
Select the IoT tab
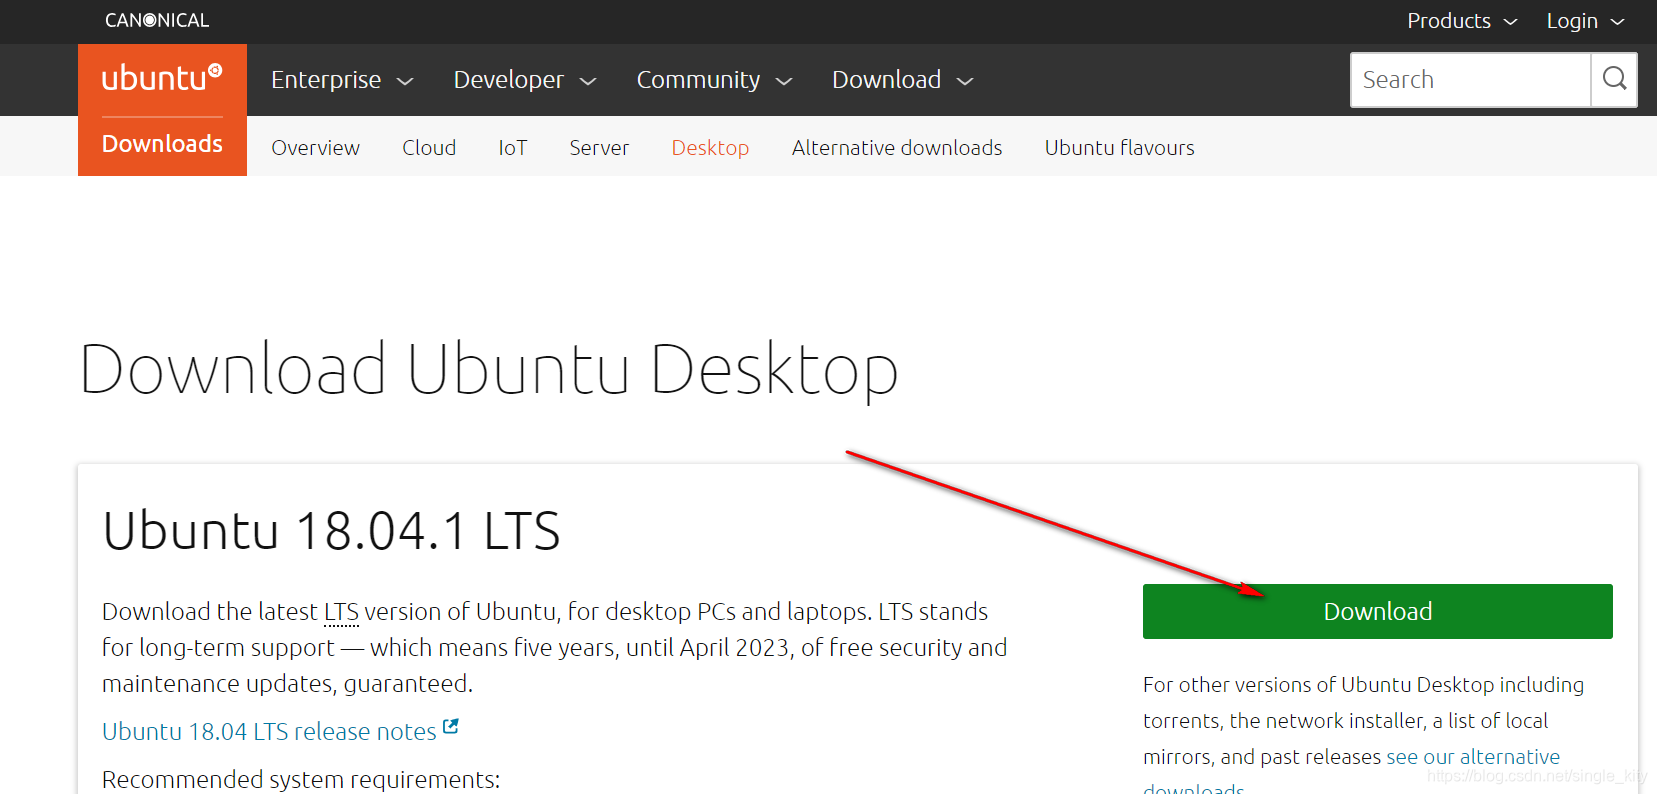coord(513,148)
